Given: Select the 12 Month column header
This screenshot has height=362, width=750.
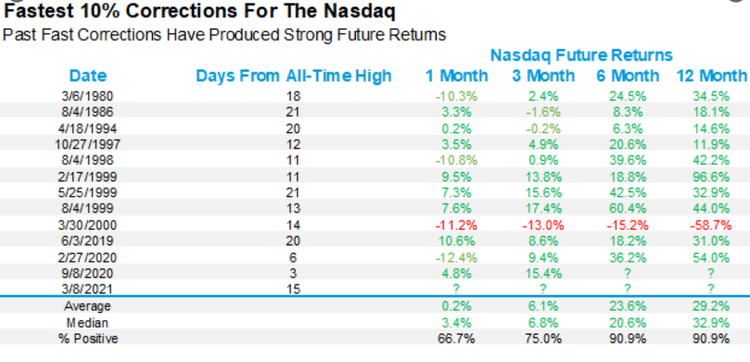Looking at the screenshot, I should pos(711,76).
